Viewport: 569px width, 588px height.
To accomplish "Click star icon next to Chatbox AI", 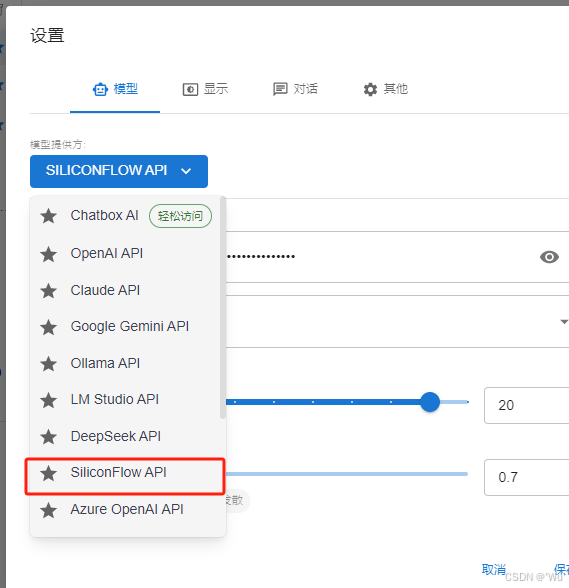I will tap(48, 216).
